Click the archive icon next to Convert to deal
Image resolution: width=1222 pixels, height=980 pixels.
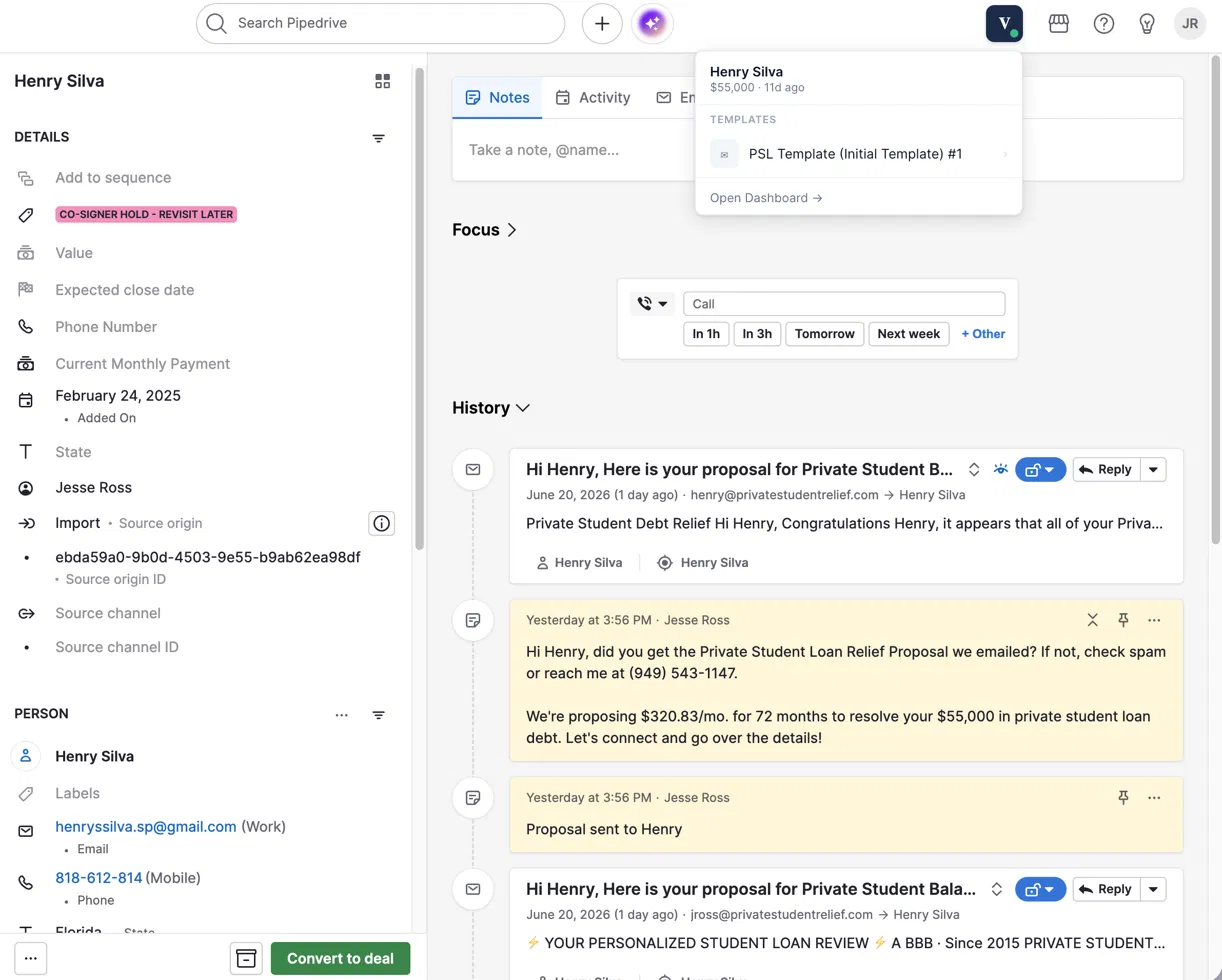[x=246, y=958]
